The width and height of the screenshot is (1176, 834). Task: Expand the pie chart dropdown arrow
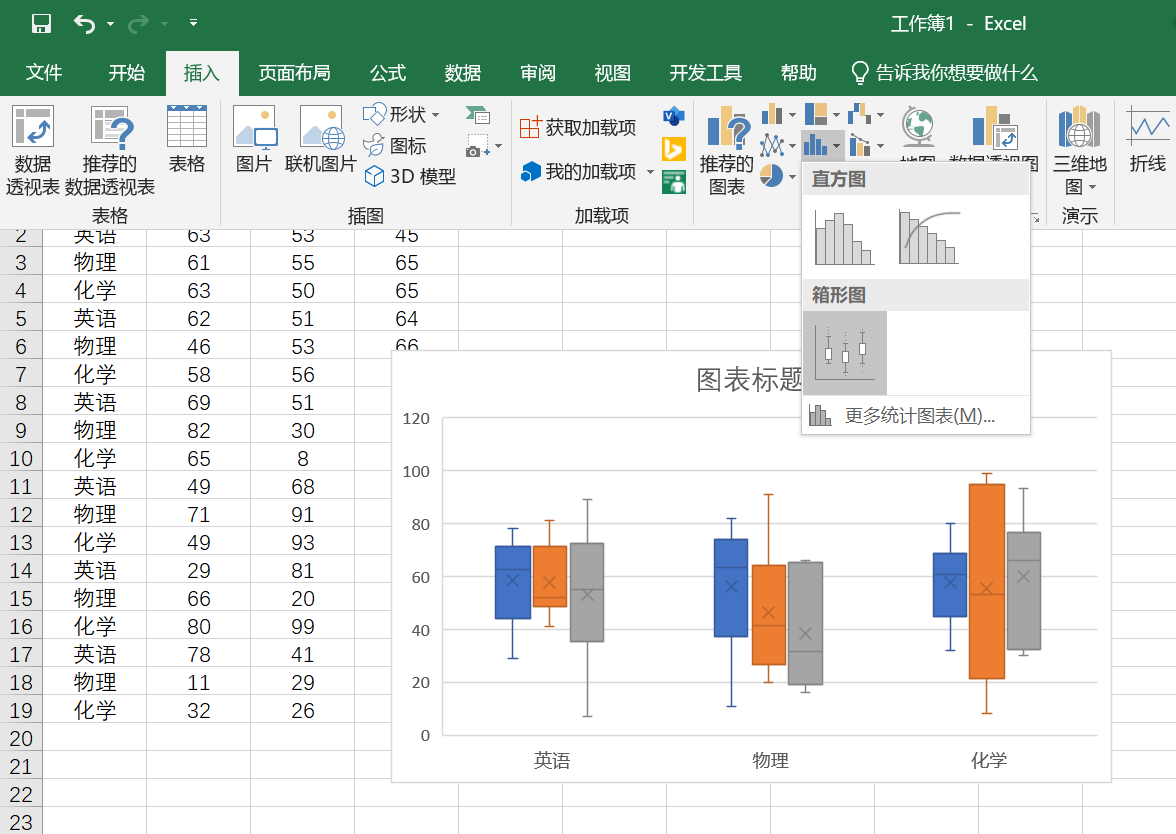click(x=792, y=177)
